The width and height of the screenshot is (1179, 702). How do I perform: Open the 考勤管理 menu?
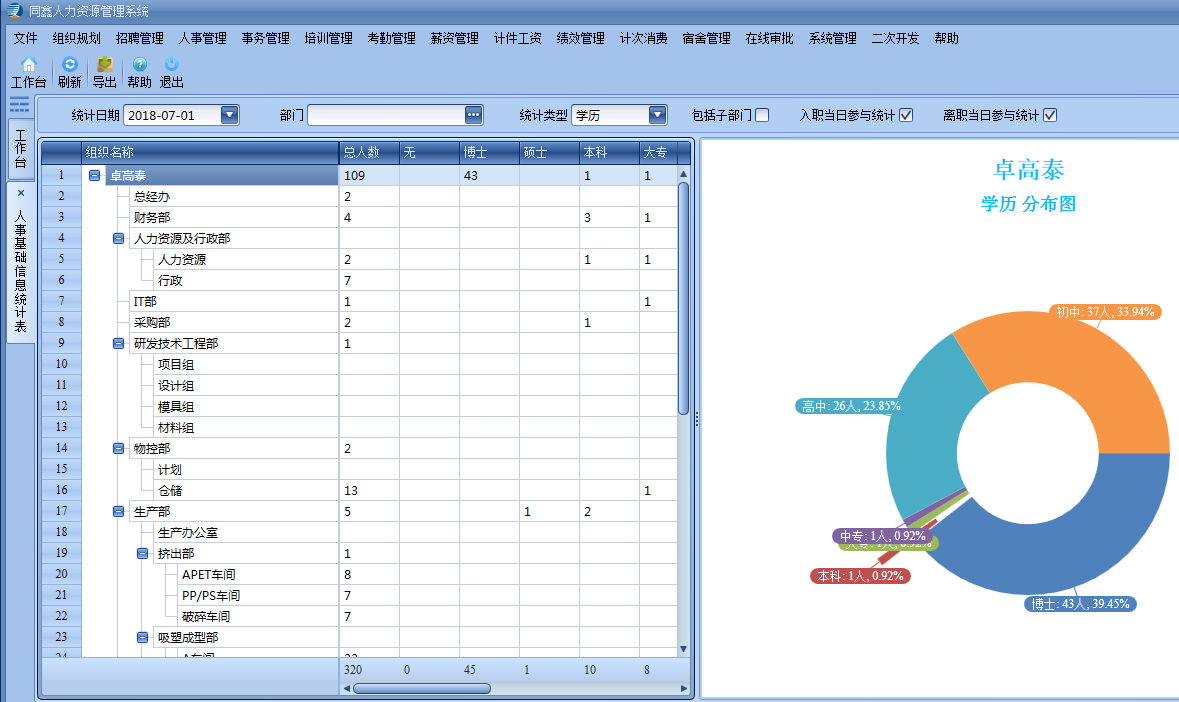click(x=391, y=38)
